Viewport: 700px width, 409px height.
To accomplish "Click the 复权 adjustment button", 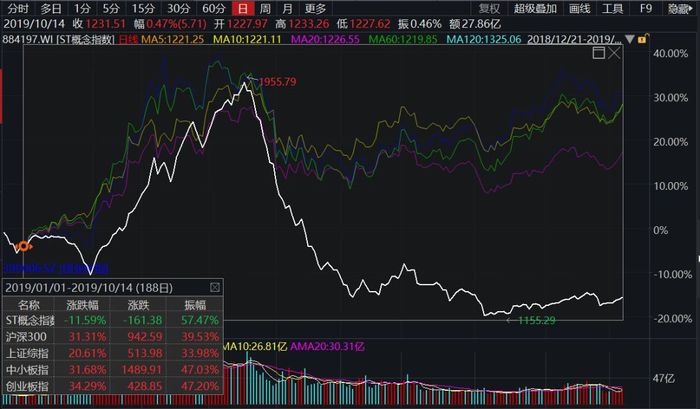I will click(489, 8).
